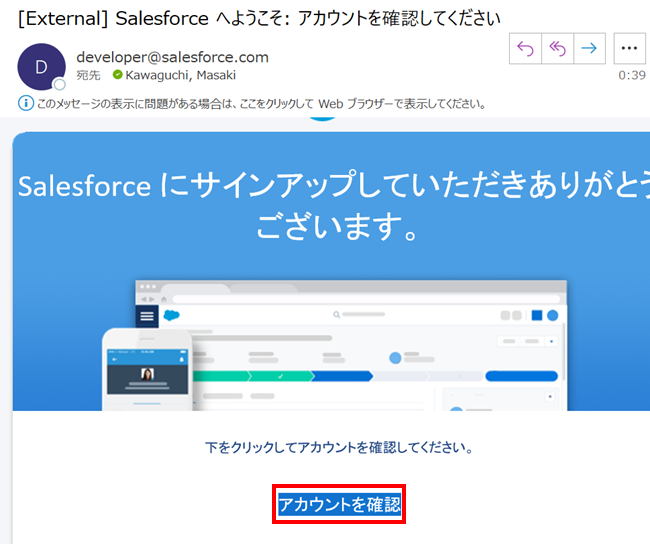650x544 pixels.
Task: Select the sender address developer@salesforce.com
Action: 172,57
